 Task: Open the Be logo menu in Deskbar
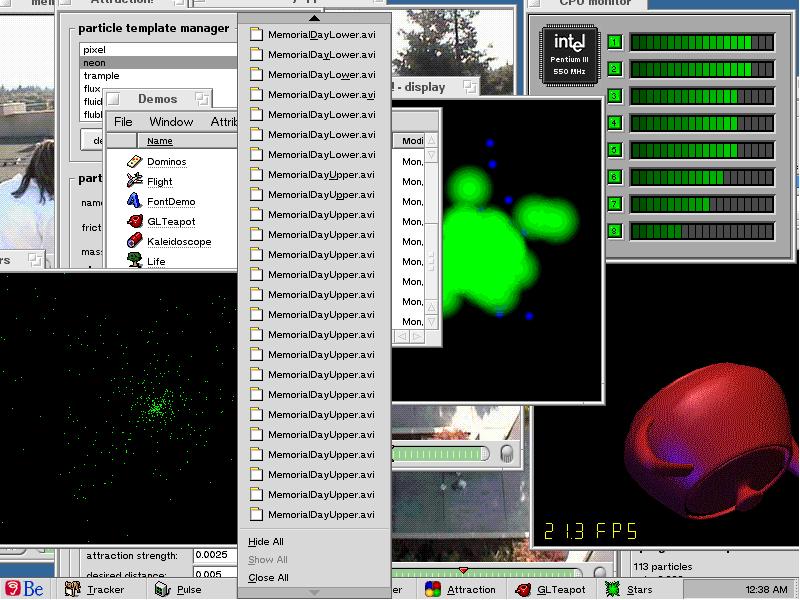pos(24,589)
